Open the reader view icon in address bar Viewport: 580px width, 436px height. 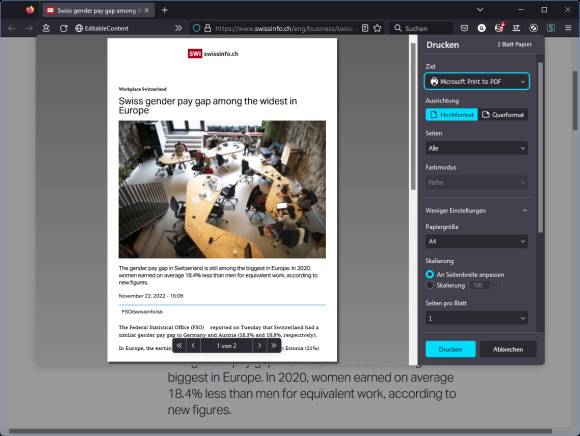[x=365, y=28]
